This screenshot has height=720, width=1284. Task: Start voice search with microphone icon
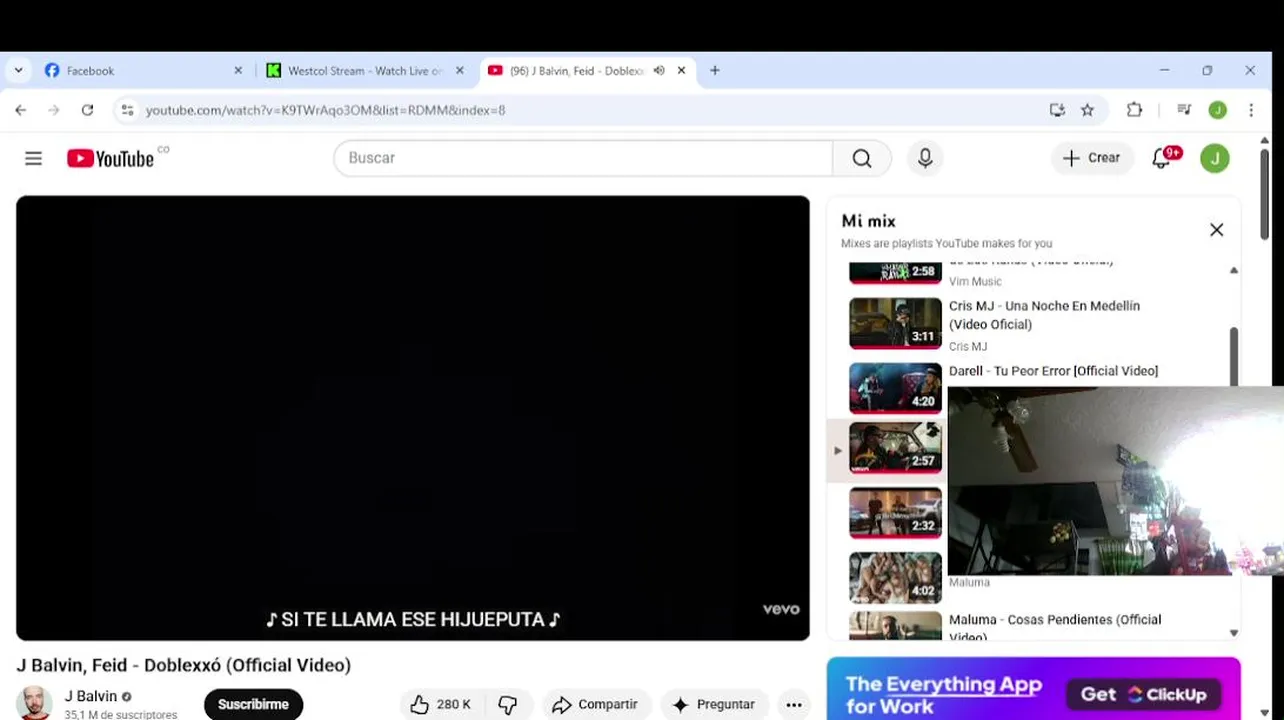[925, 158]
